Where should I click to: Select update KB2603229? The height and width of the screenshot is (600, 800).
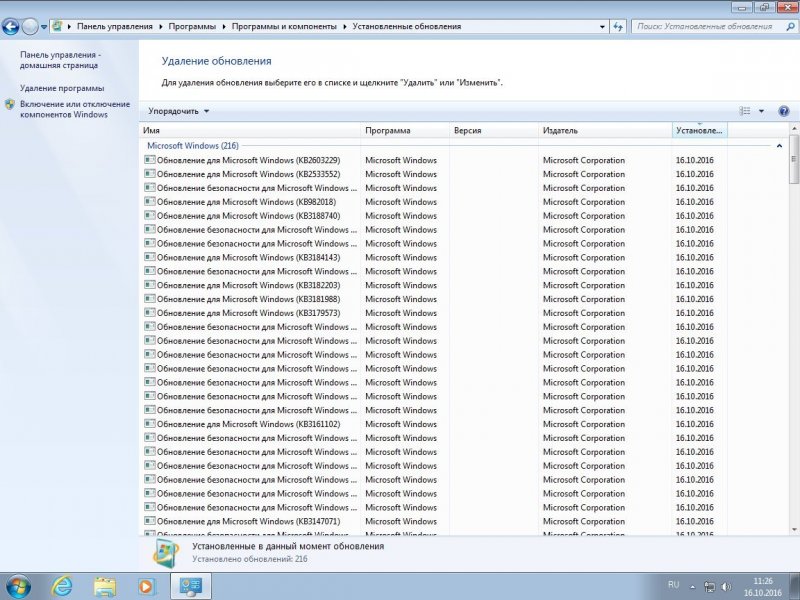248,160
